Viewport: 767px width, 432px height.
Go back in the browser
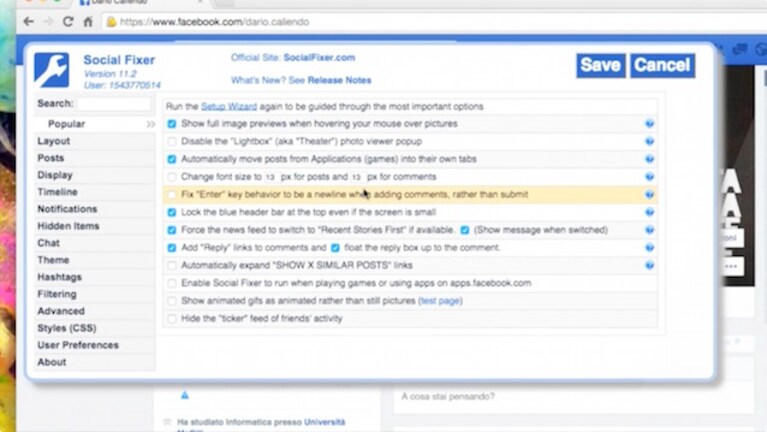coord(29,22)
